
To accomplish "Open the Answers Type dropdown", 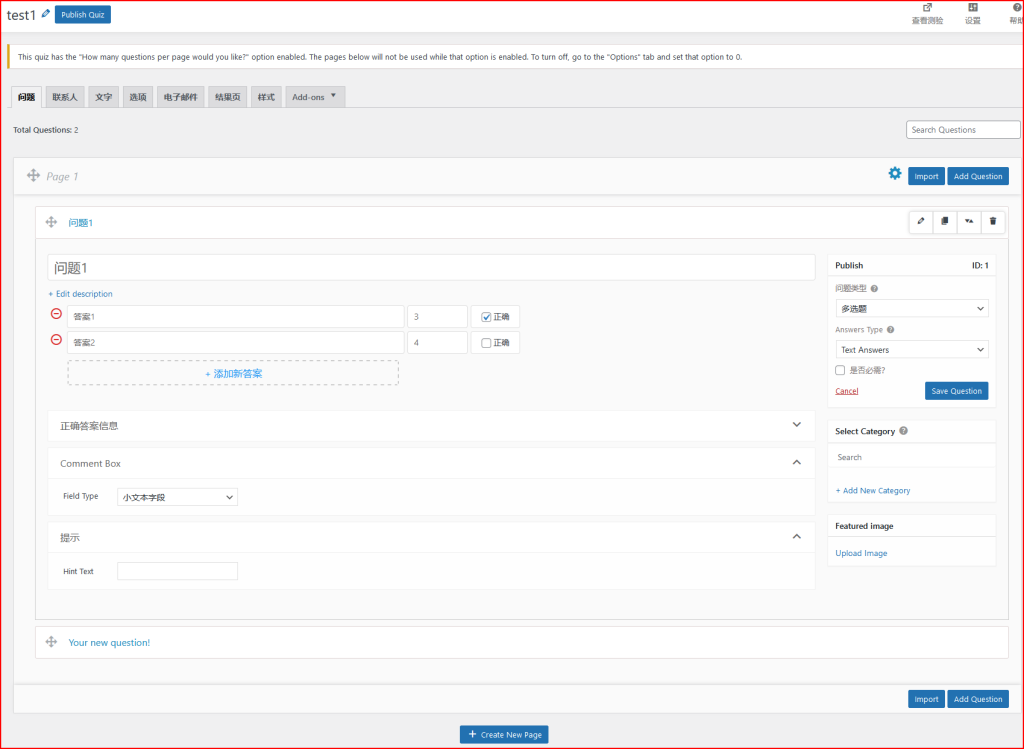I will pyautogui.click(x=911, y=350).
